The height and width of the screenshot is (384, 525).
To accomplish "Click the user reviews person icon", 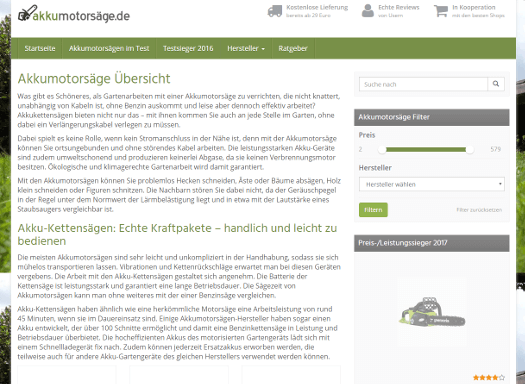I will click(x=368, y=11).
